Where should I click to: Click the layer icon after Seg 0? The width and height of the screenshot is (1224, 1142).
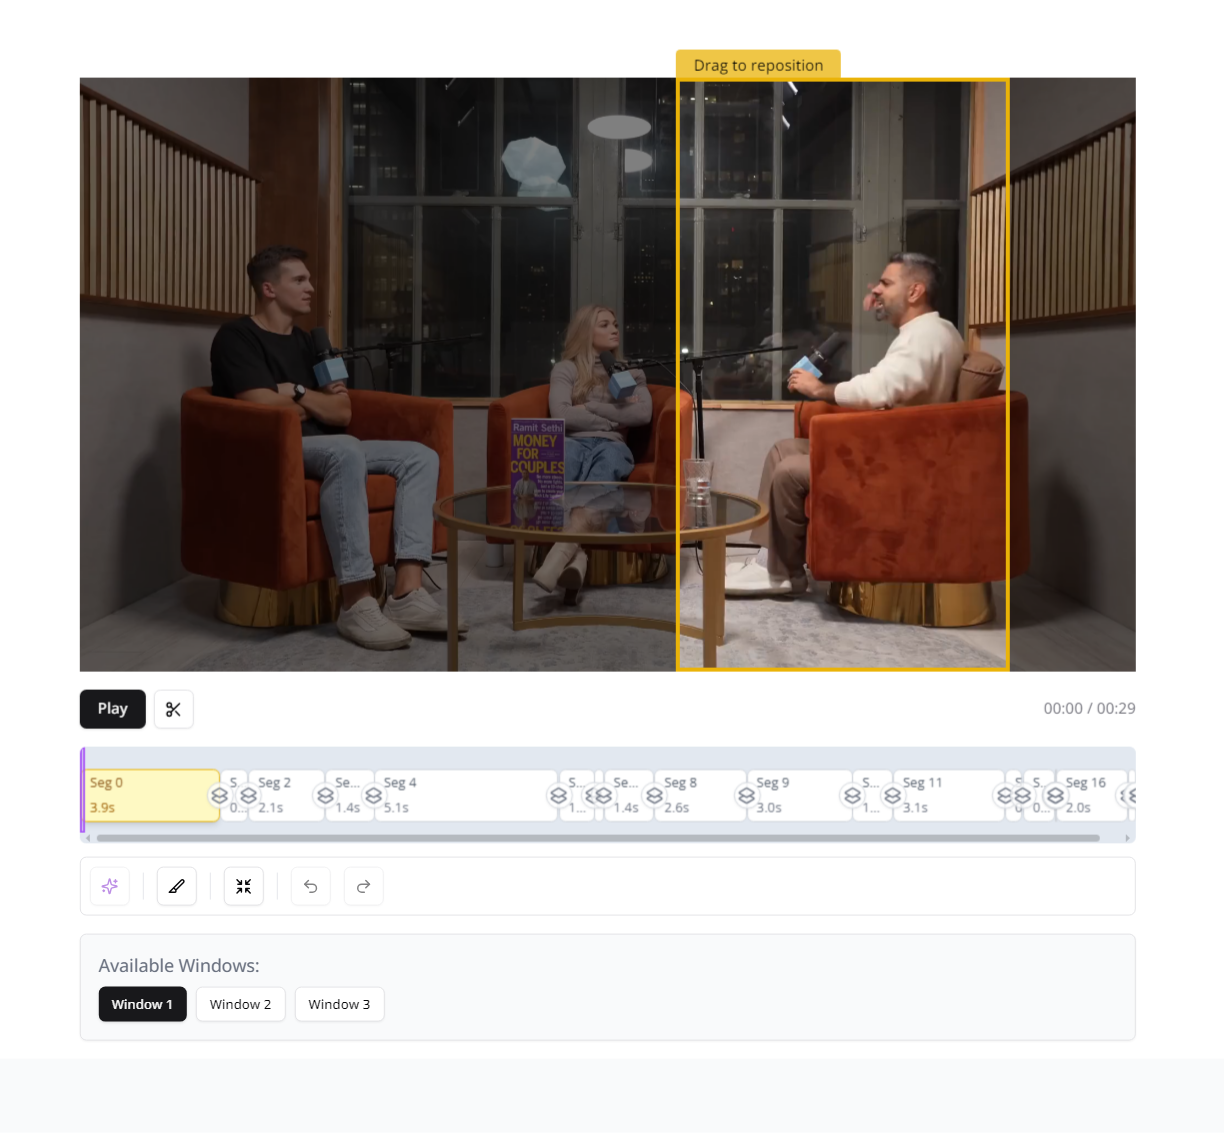pos(219,796)
